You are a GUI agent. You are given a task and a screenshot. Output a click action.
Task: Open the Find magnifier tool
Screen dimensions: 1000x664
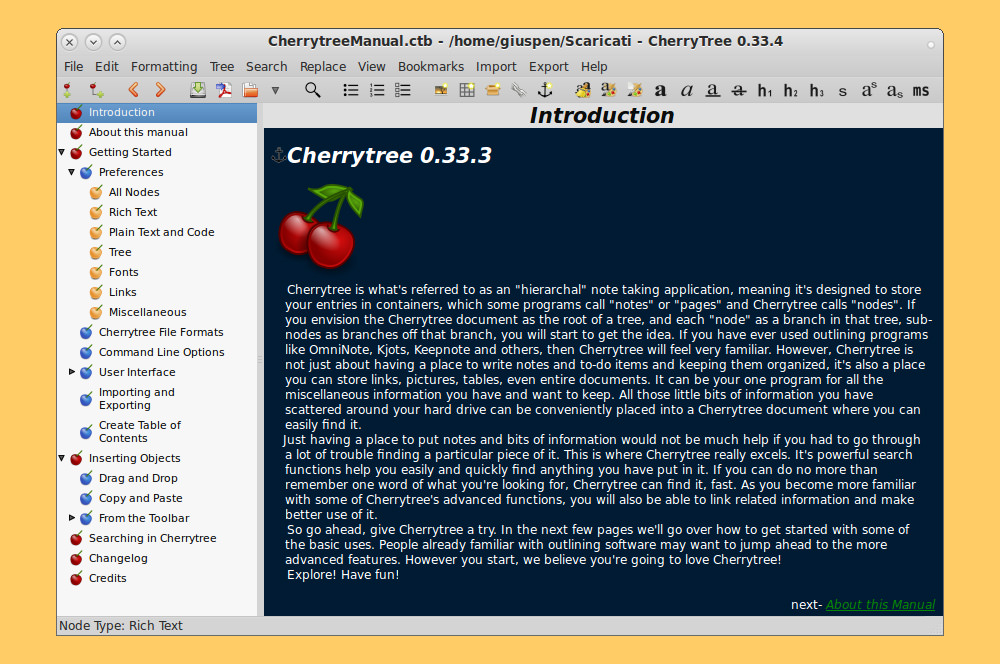313,90
